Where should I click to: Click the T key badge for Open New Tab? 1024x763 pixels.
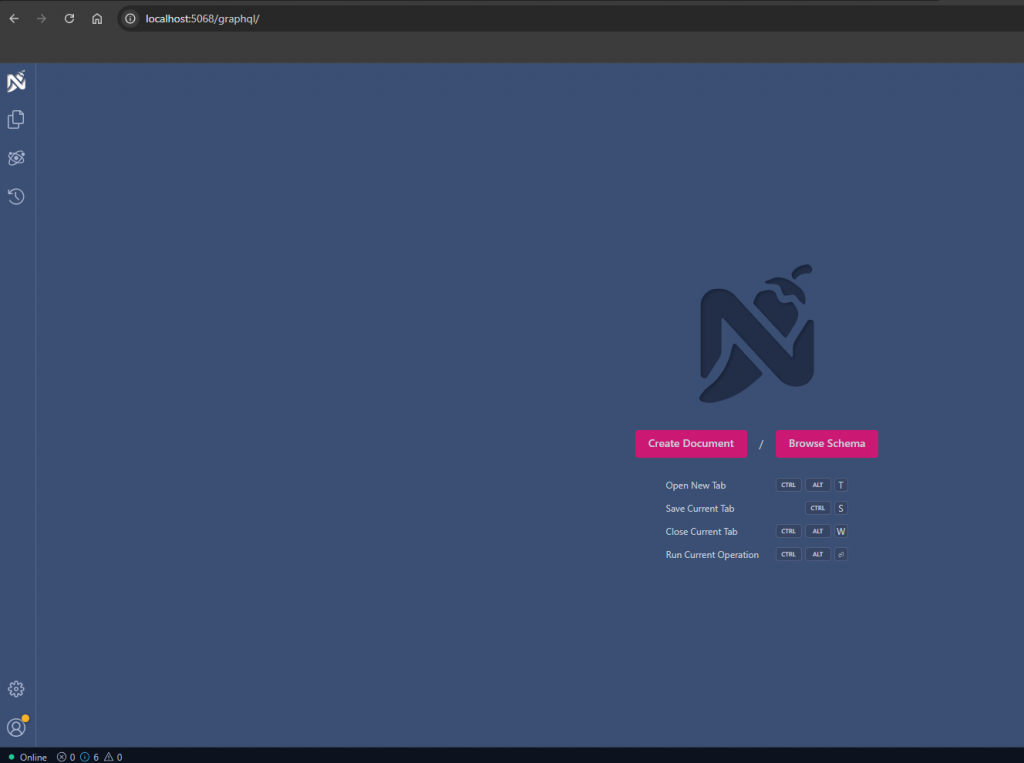[x=840, y=485]
